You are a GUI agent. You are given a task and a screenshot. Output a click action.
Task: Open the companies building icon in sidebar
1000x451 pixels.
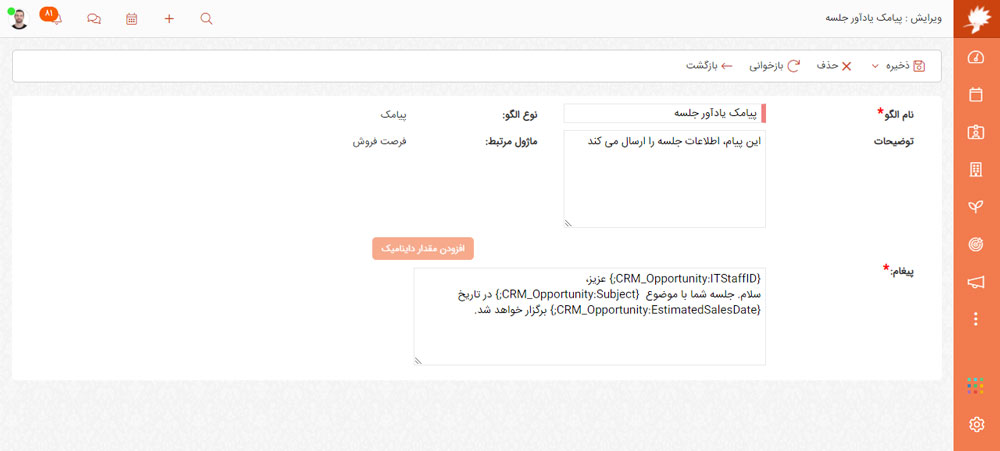pos(976,170)
